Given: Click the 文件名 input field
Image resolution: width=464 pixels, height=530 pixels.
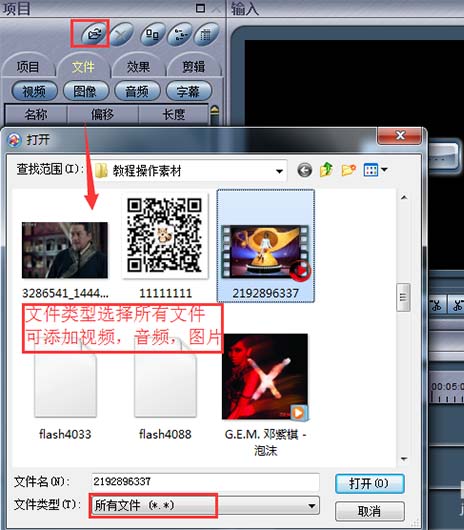Looking at the screenshot, I should pos(205,482).
